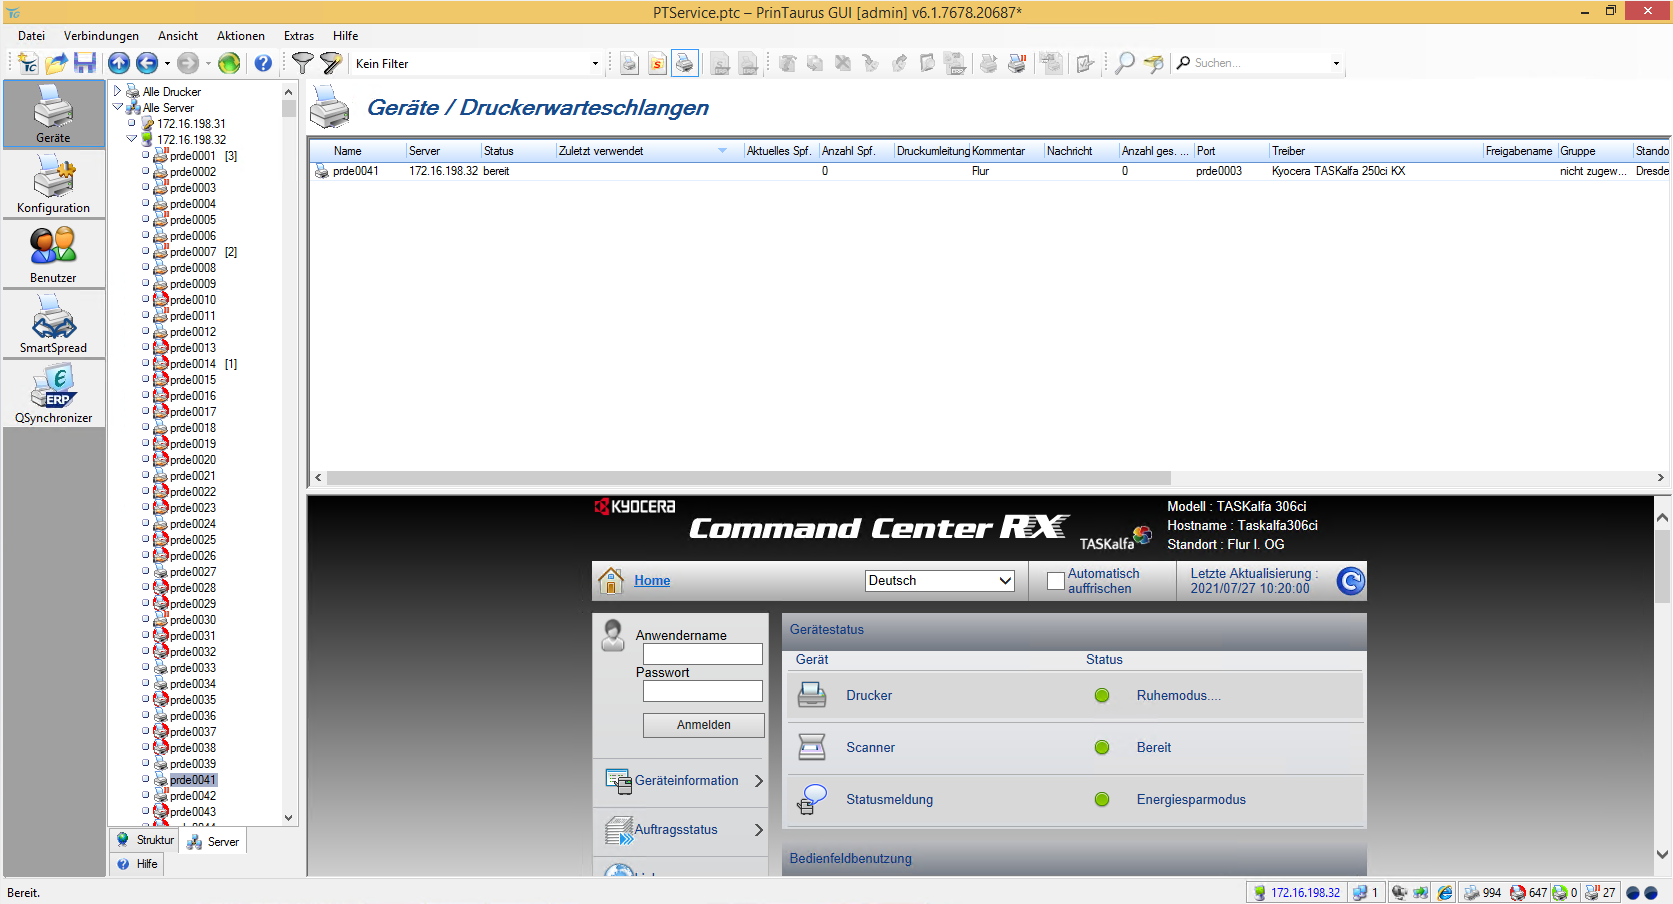Click the open folder toolbar icon
This screenshot has width=1673, height=904.
57,63
